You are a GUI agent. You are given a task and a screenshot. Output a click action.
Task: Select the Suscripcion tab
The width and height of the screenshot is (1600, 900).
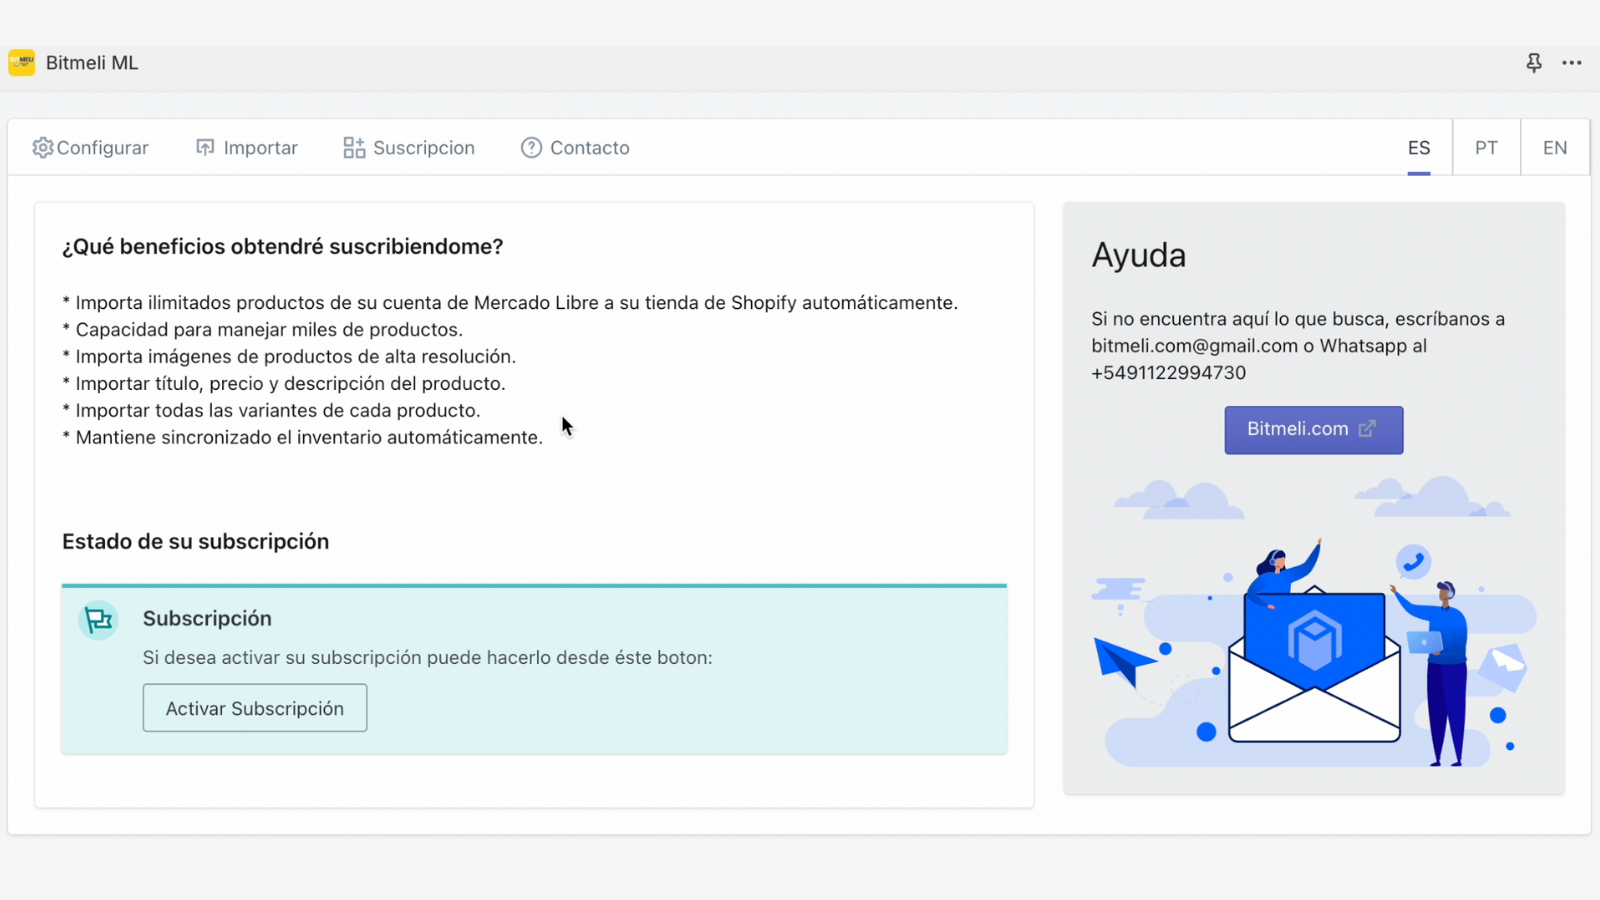click(x=423, y=148)
